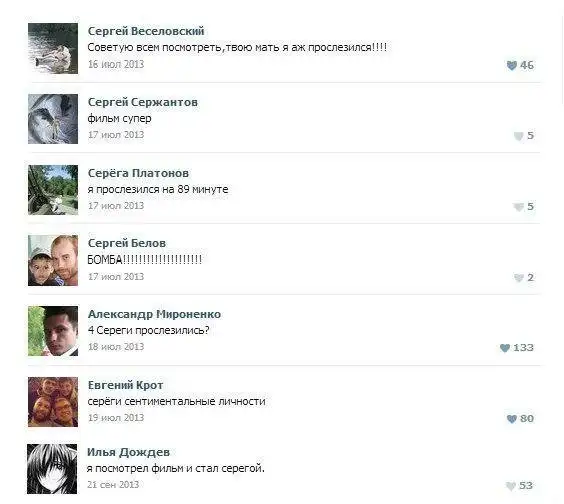This screenshot has height=504, width=564.
Task: Open Серёга Платонов's profile name link
Action: click(138, 173)
